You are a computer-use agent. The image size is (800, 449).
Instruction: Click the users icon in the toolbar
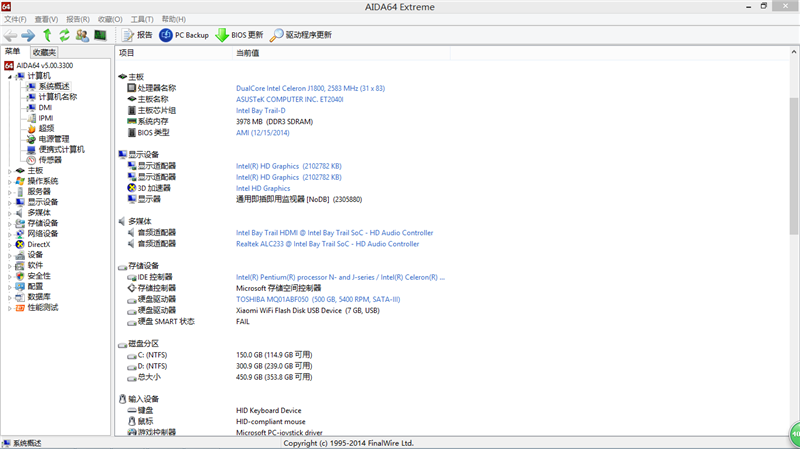82,35
